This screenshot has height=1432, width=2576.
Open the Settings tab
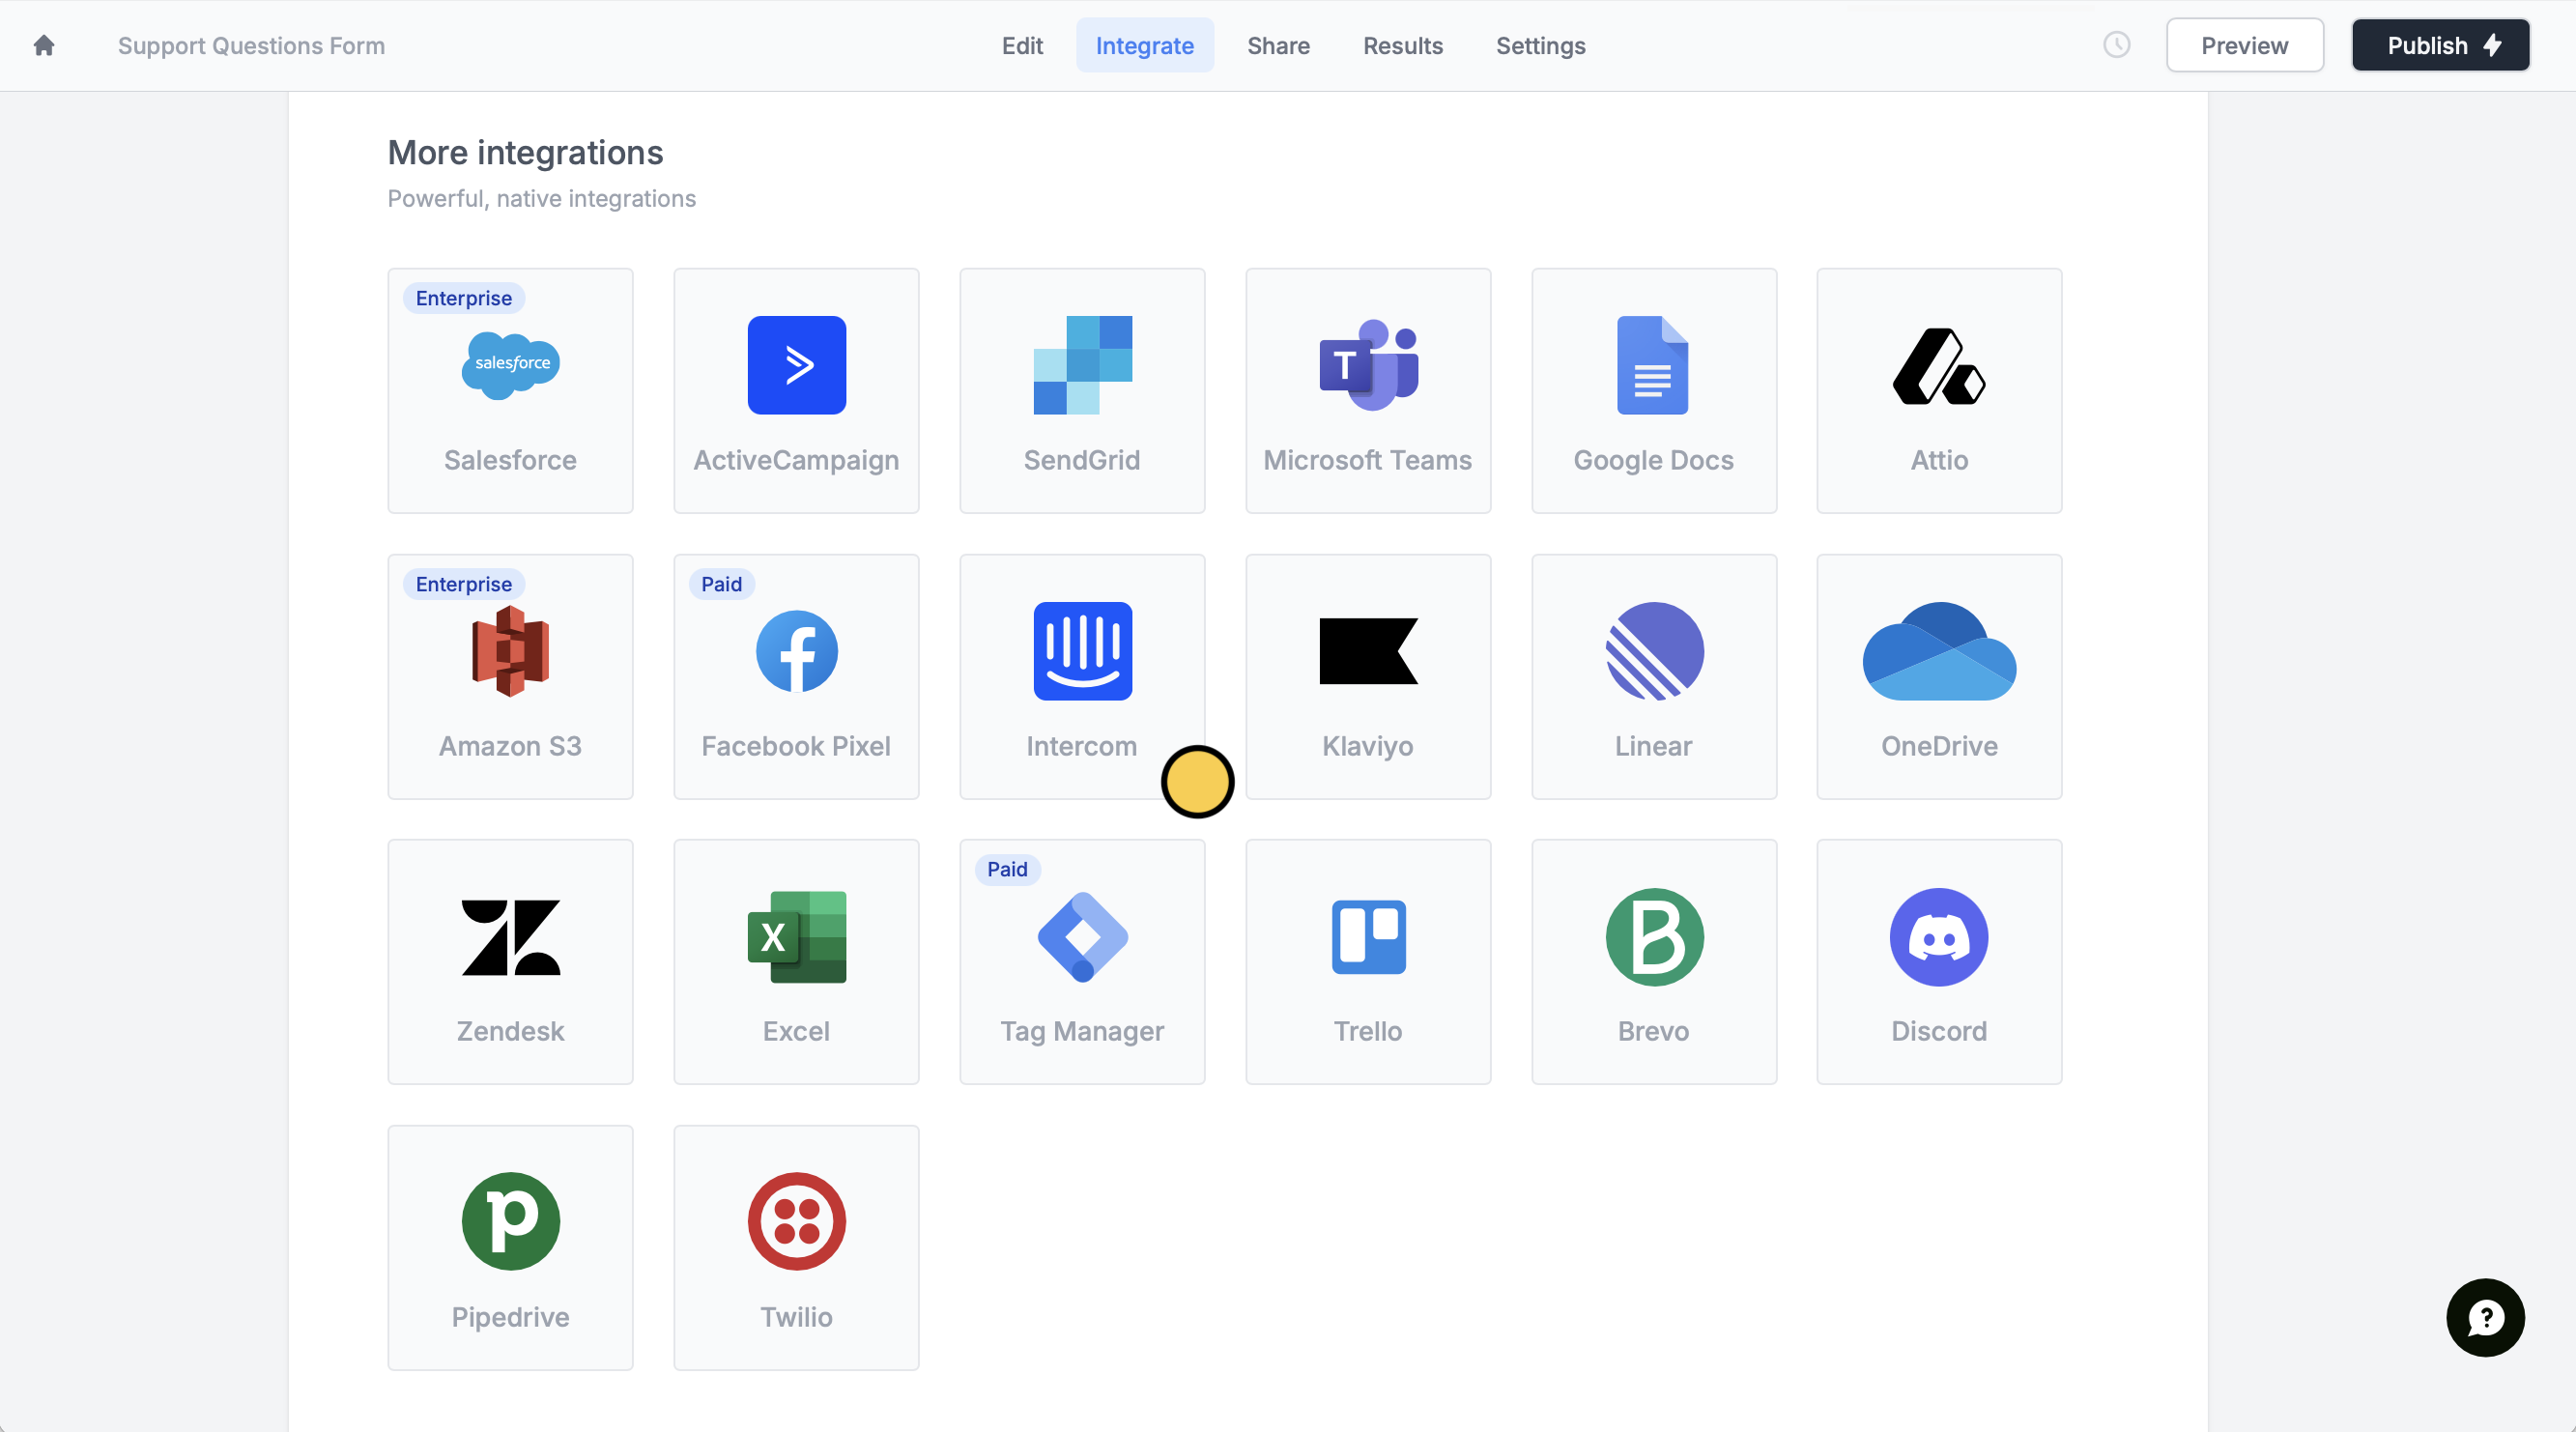(1540, 45)
